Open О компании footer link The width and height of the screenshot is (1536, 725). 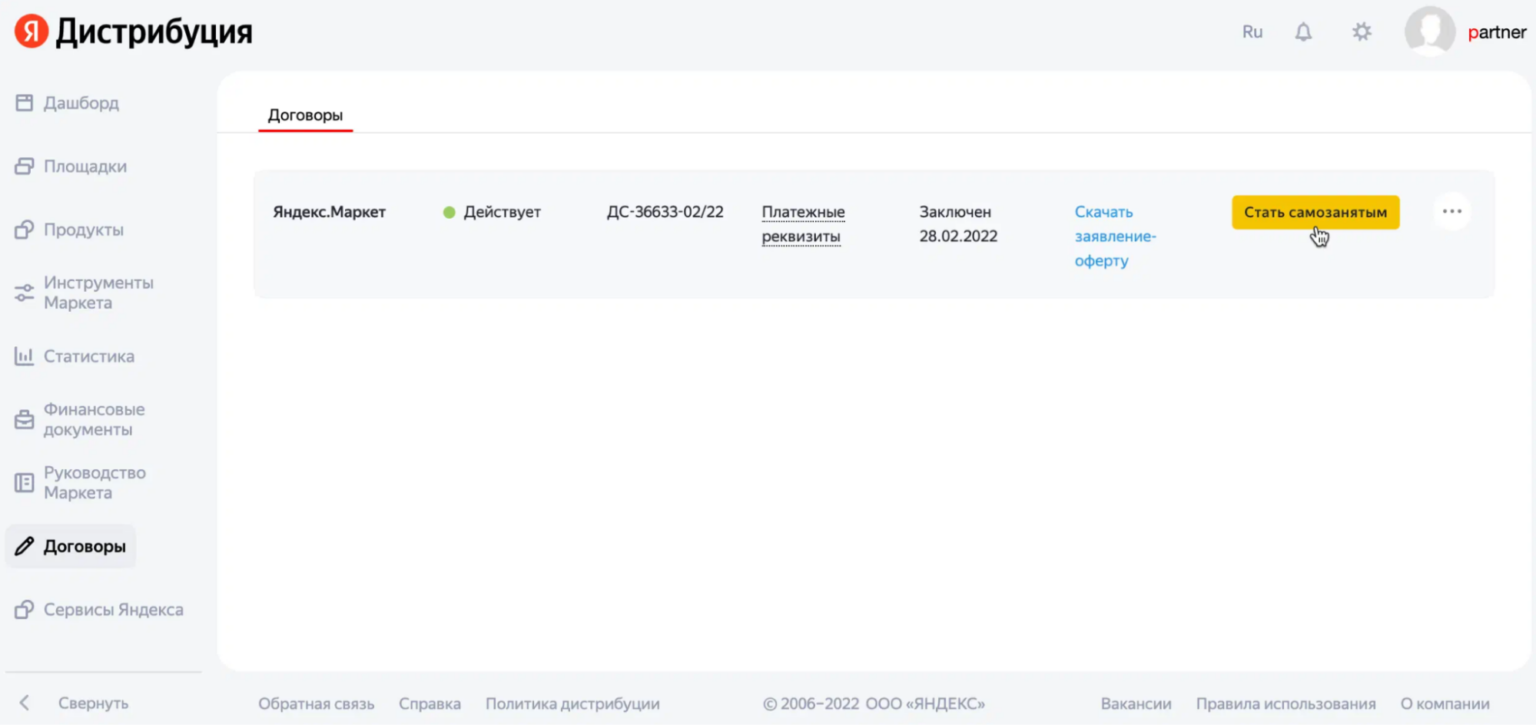(x=1445, y=704)
